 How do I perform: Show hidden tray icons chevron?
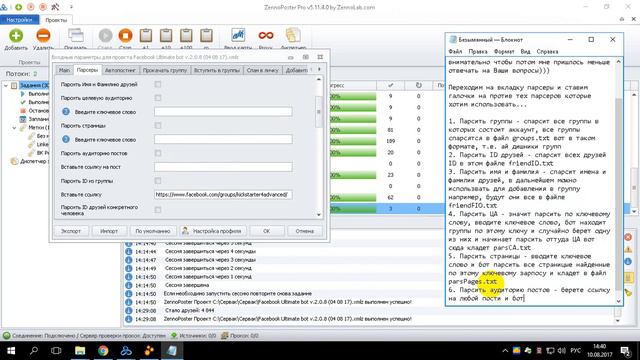click(x=505, y=351)
